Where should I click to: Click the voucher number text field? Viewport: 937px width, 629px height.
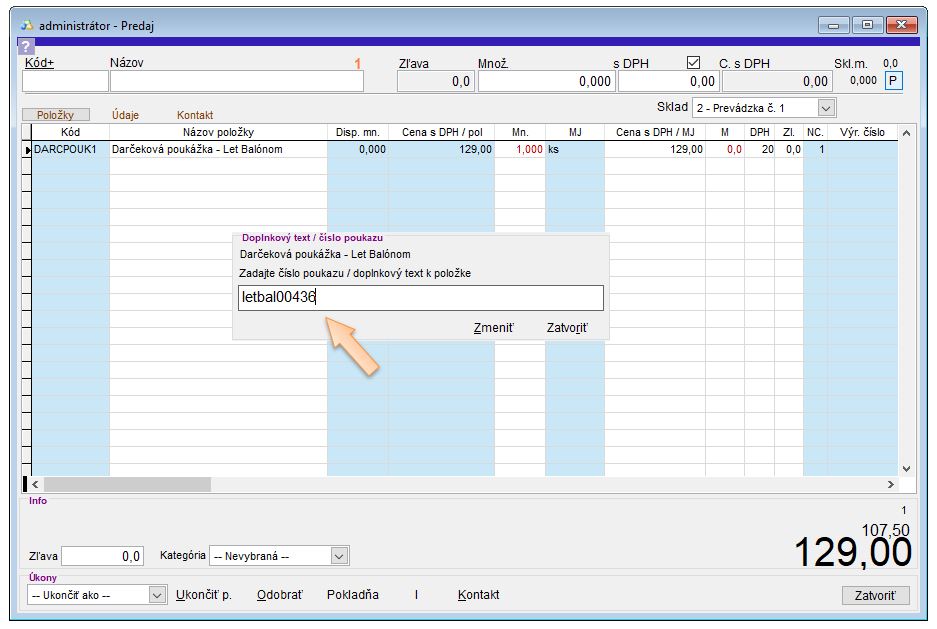pos(420,297)
